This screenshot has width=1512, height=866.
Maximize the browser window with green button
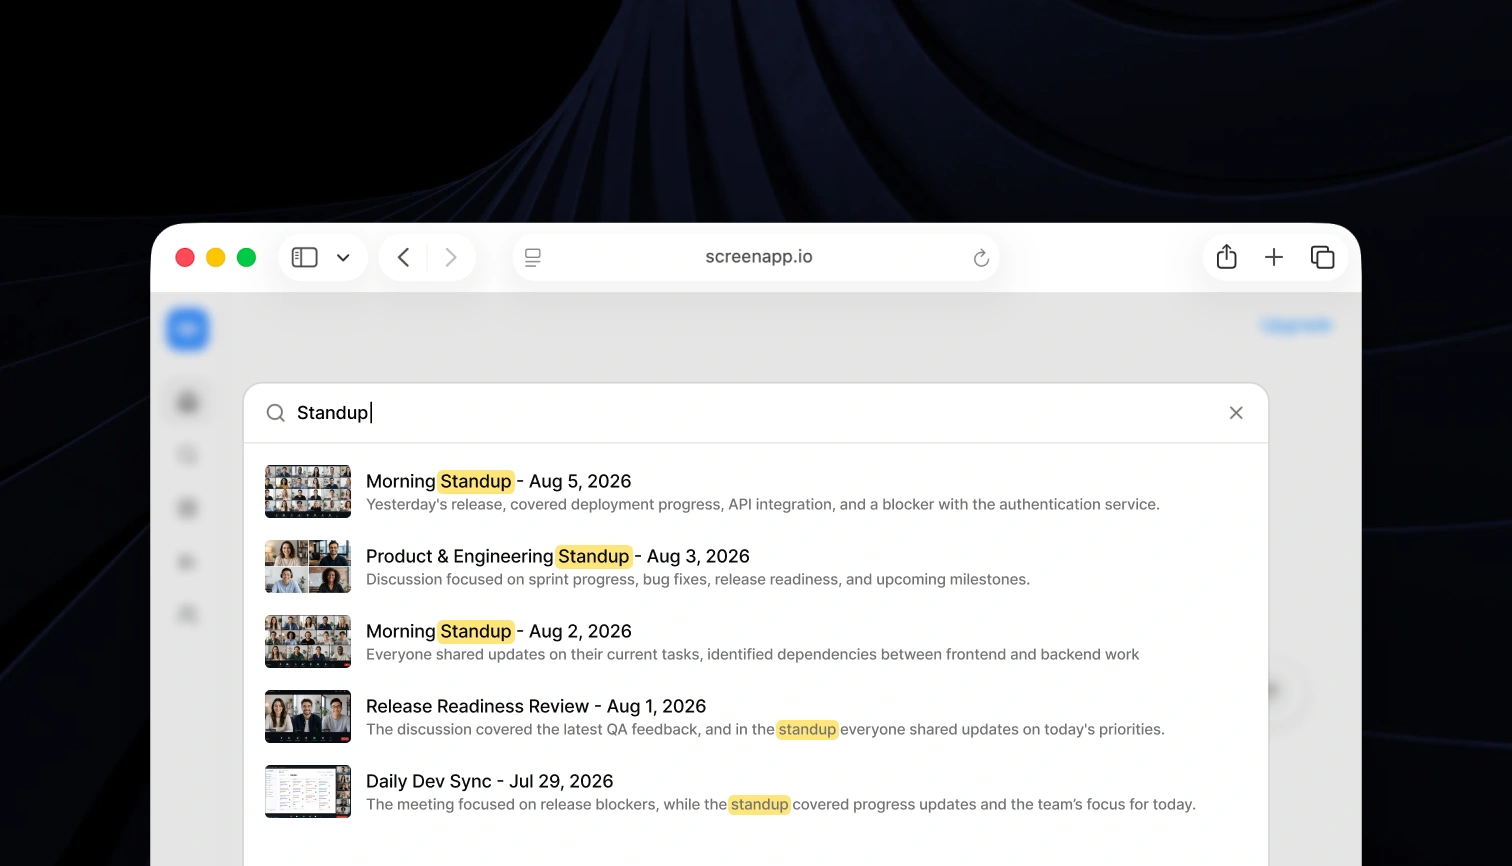tap(246, 258)
